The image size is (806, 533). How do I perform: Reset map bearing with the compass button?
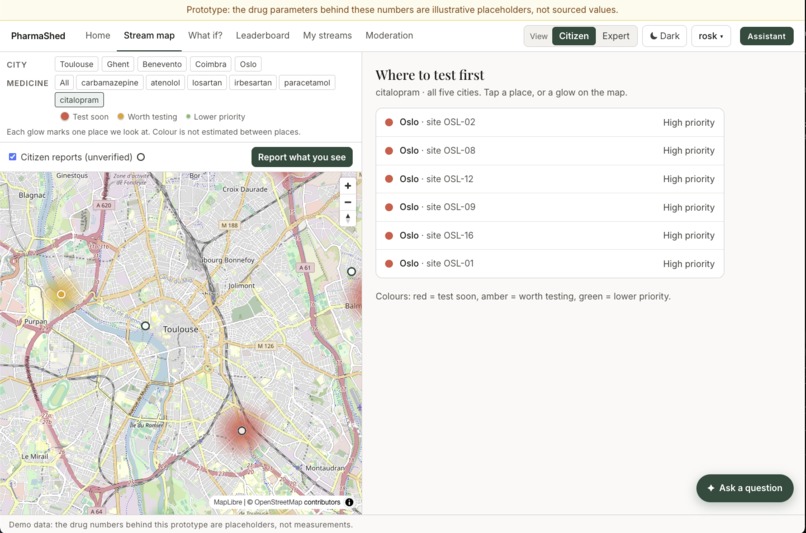click(347, 218)
